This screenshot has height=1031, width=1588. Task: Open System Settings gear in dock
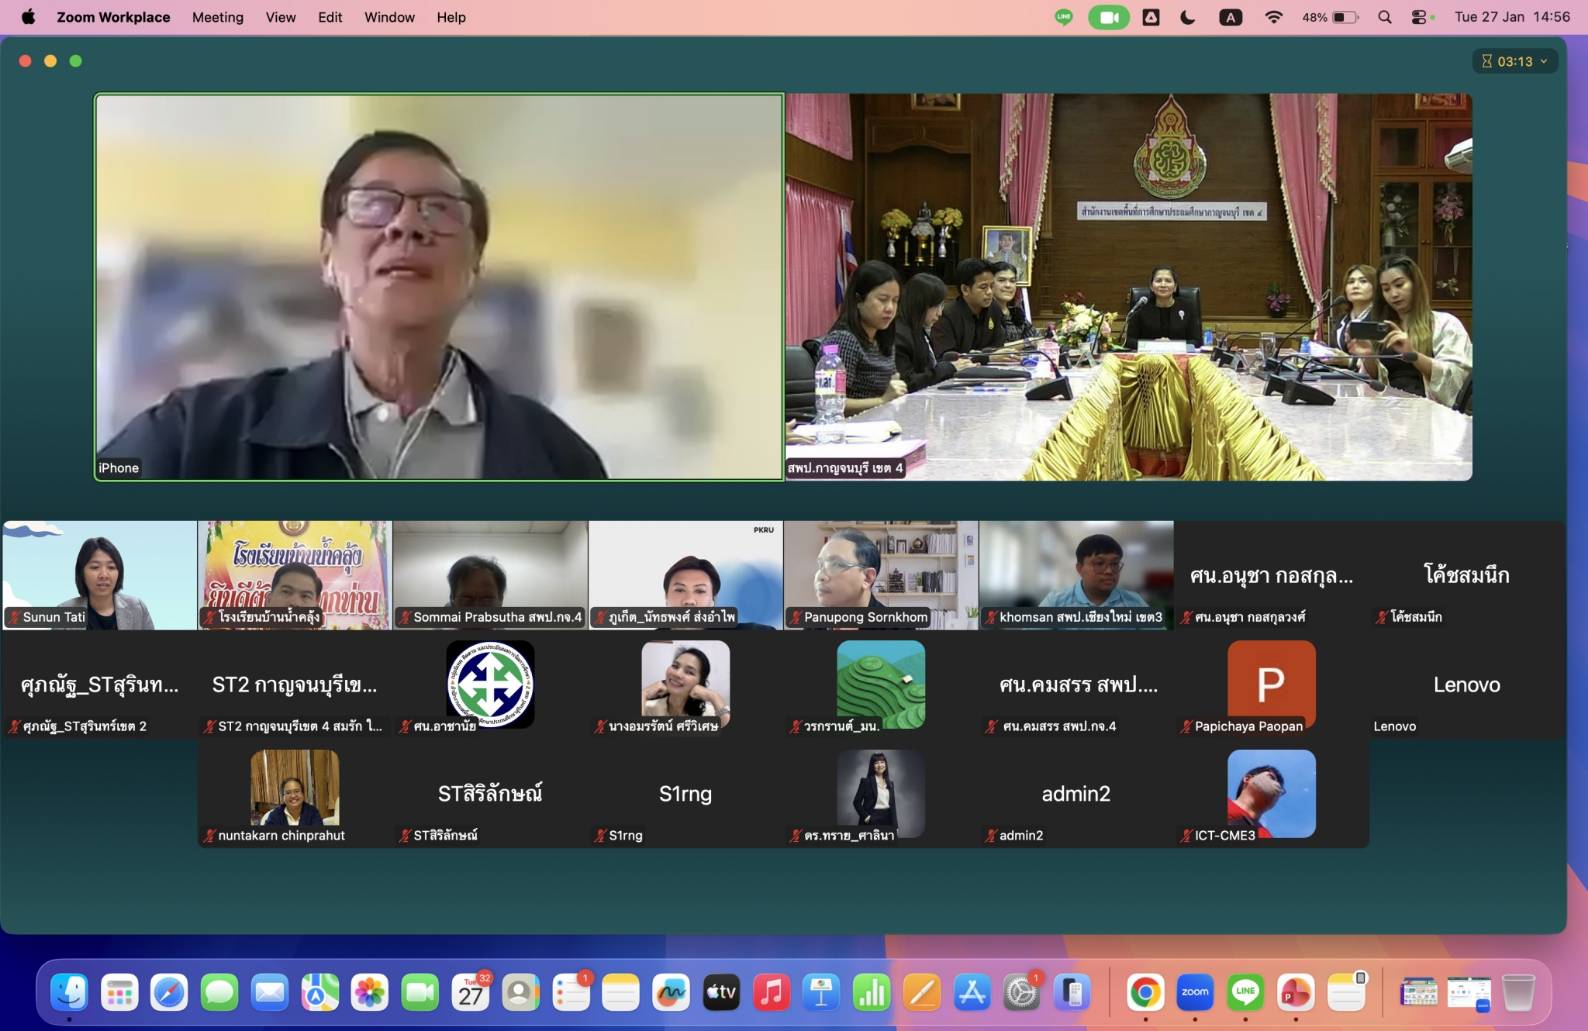tap(1021, 993)
